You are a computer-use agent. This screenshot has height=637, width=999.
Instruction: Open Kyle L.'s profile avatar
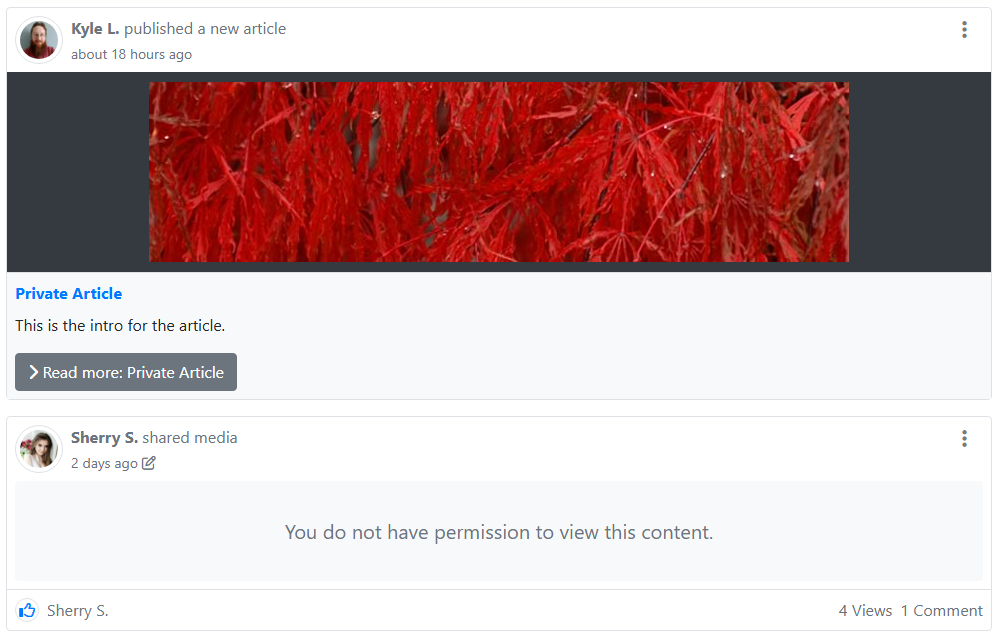pyautogui.click(x=39, y=40)
